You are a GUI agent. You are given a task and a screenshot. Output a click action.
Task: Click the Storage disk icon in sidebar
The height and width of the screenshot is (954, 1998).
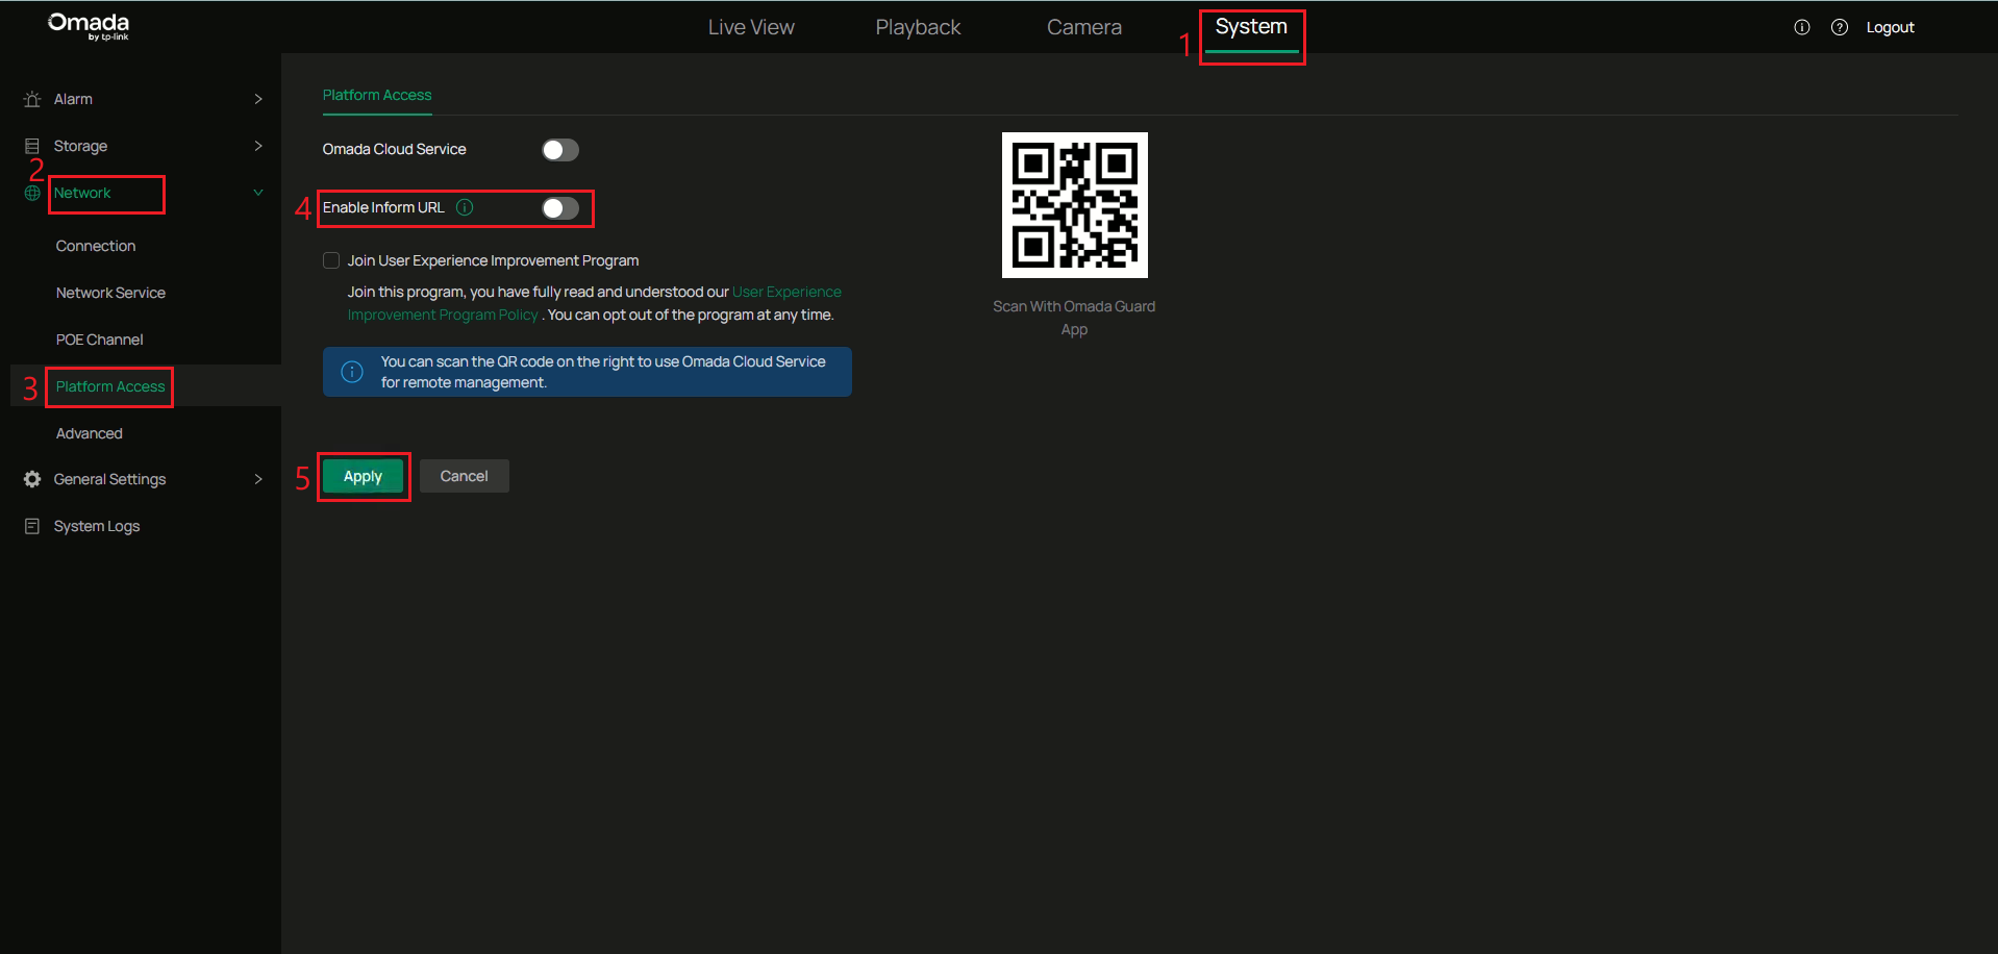[x=32, y=146]
